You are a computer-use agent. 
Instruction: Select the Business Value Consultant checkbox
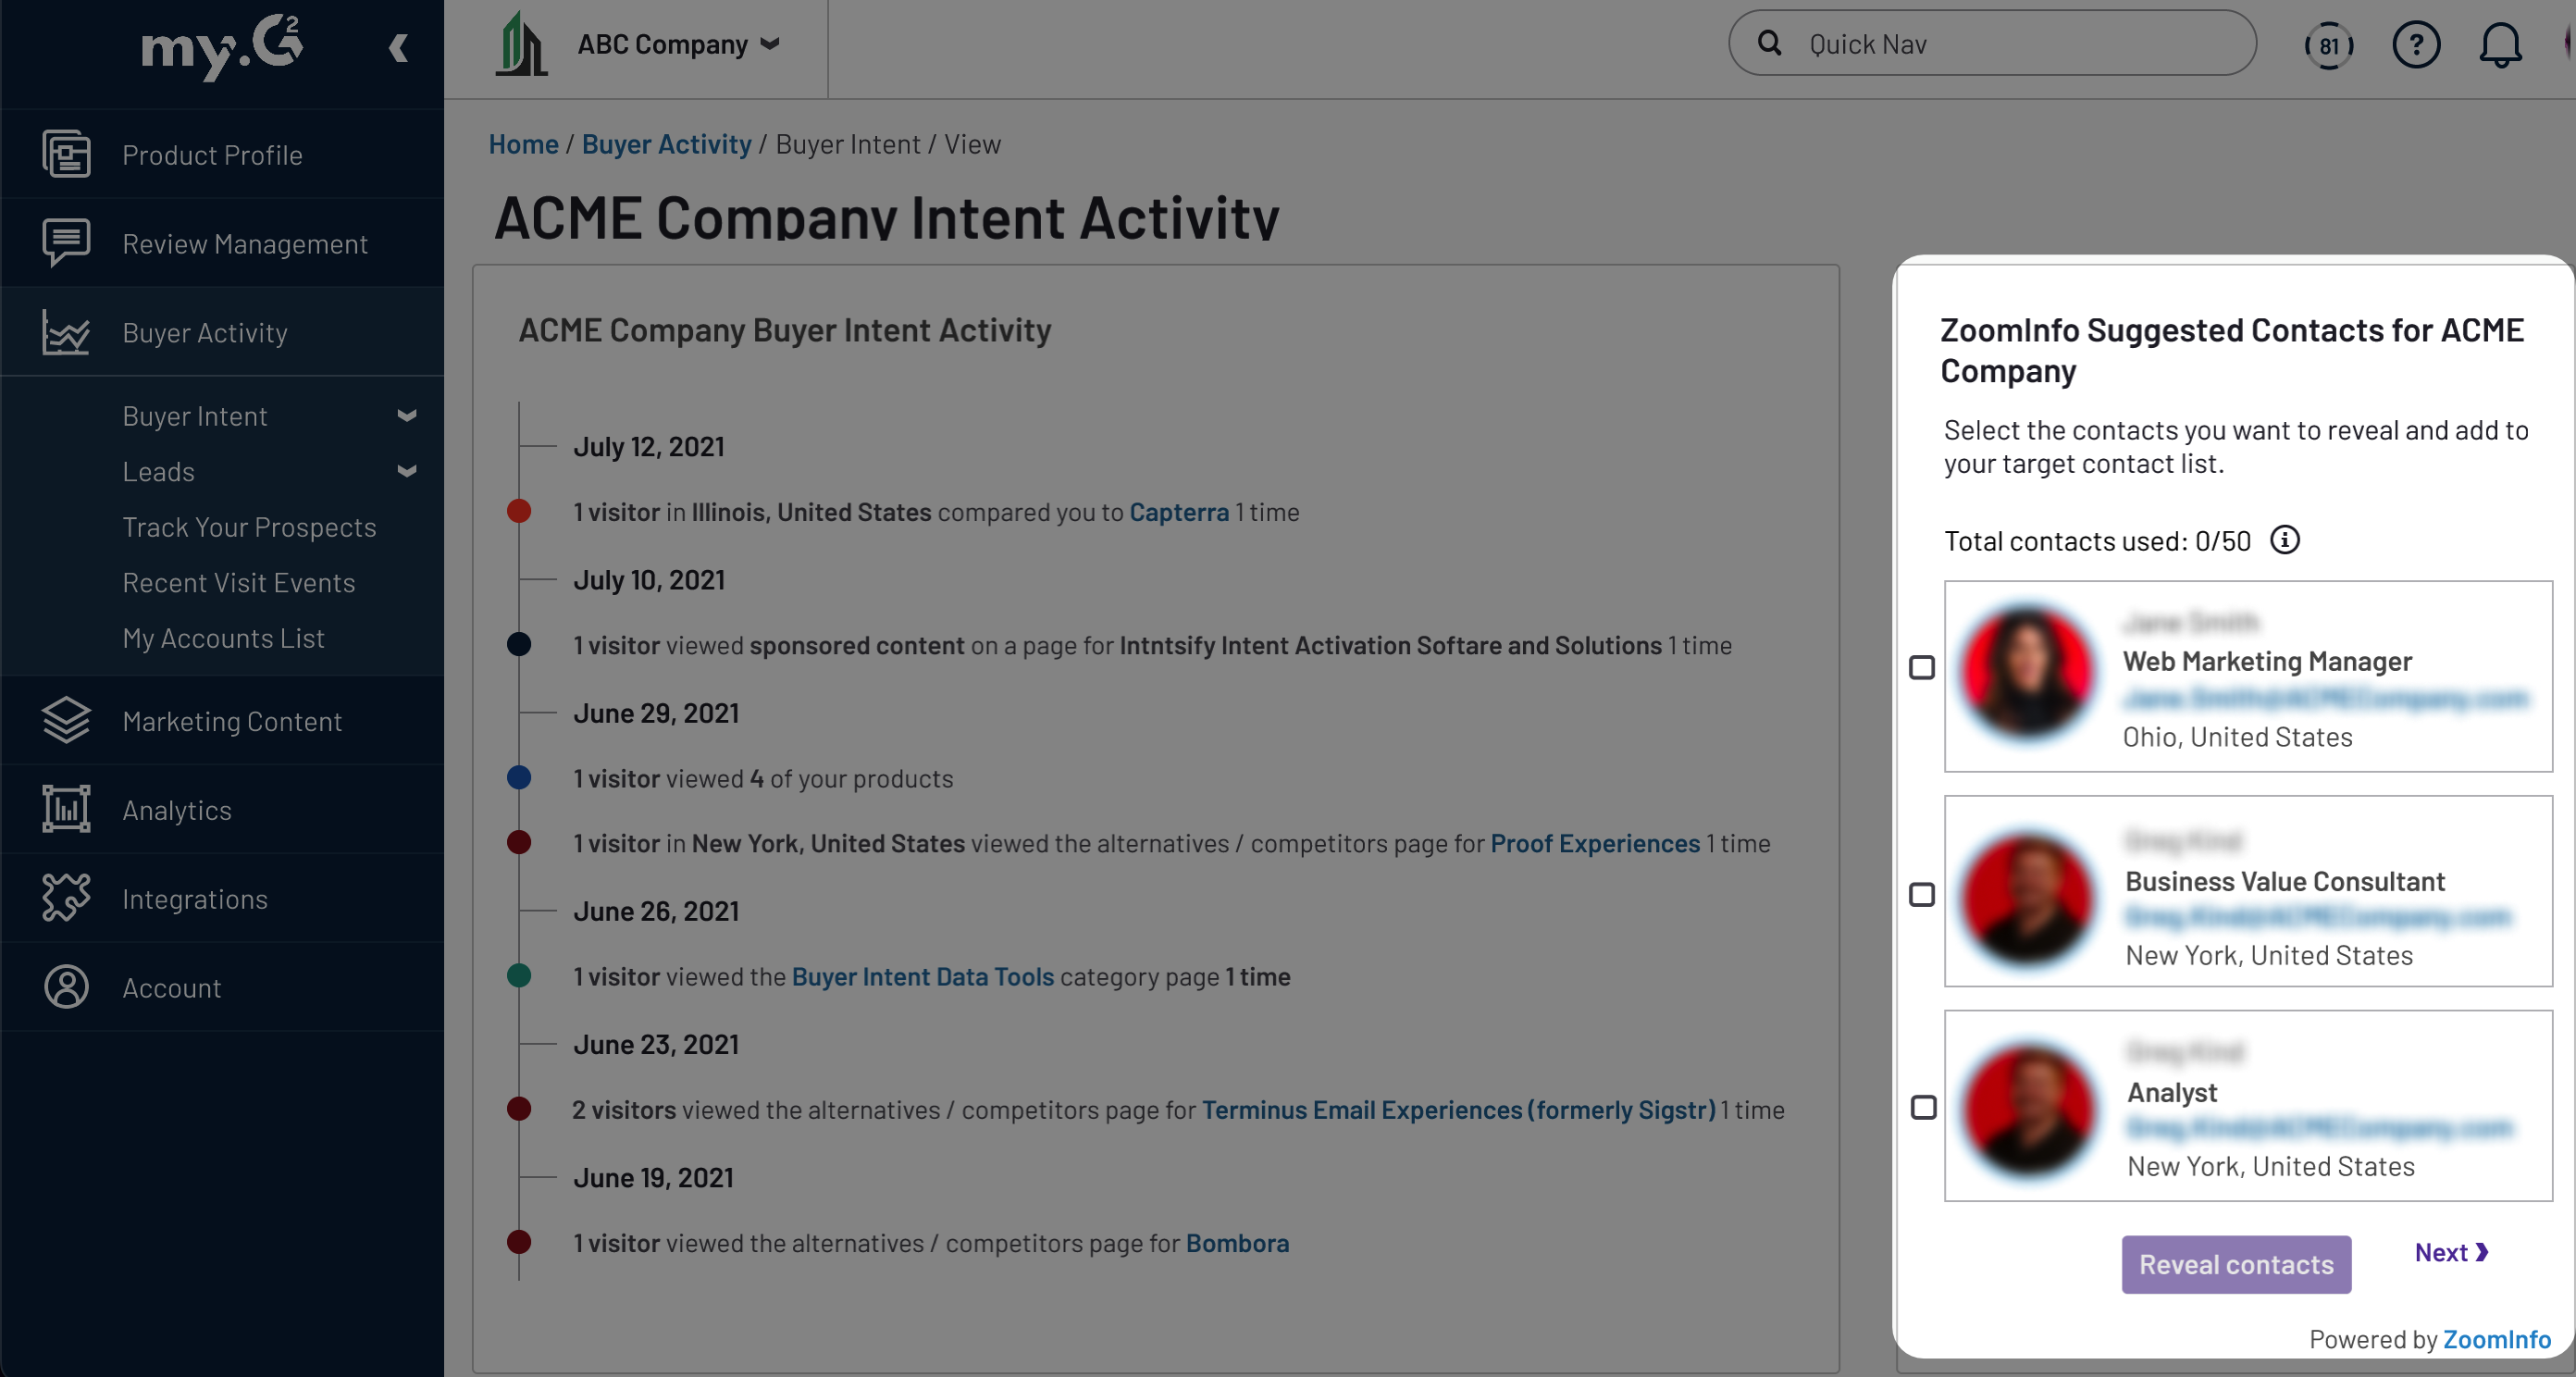click(x=1921, y=894)
